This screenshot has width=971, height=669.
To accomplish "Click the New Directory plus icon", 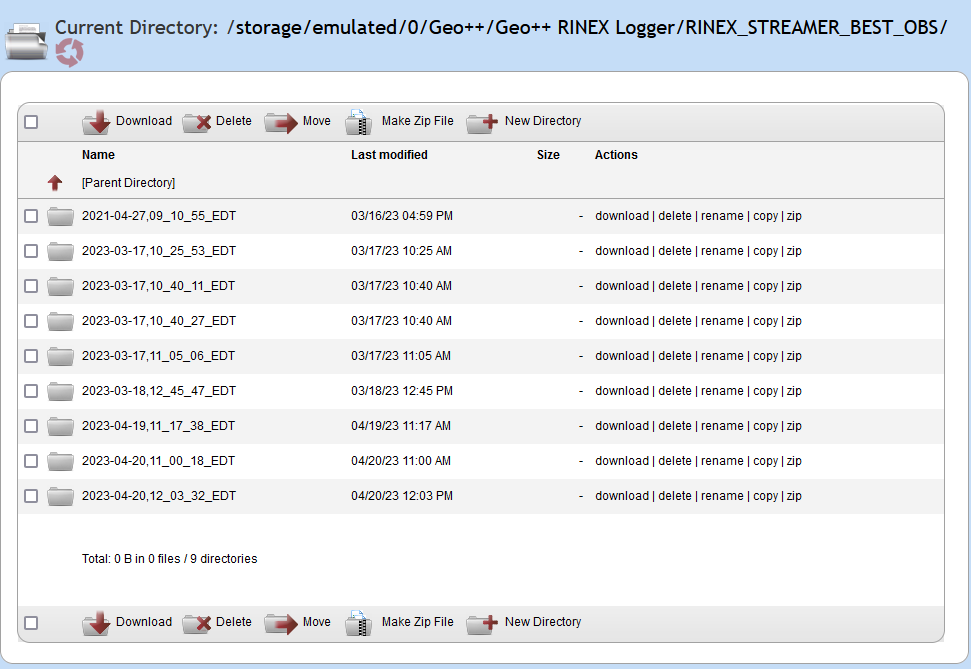I will (x=481, y=120).
